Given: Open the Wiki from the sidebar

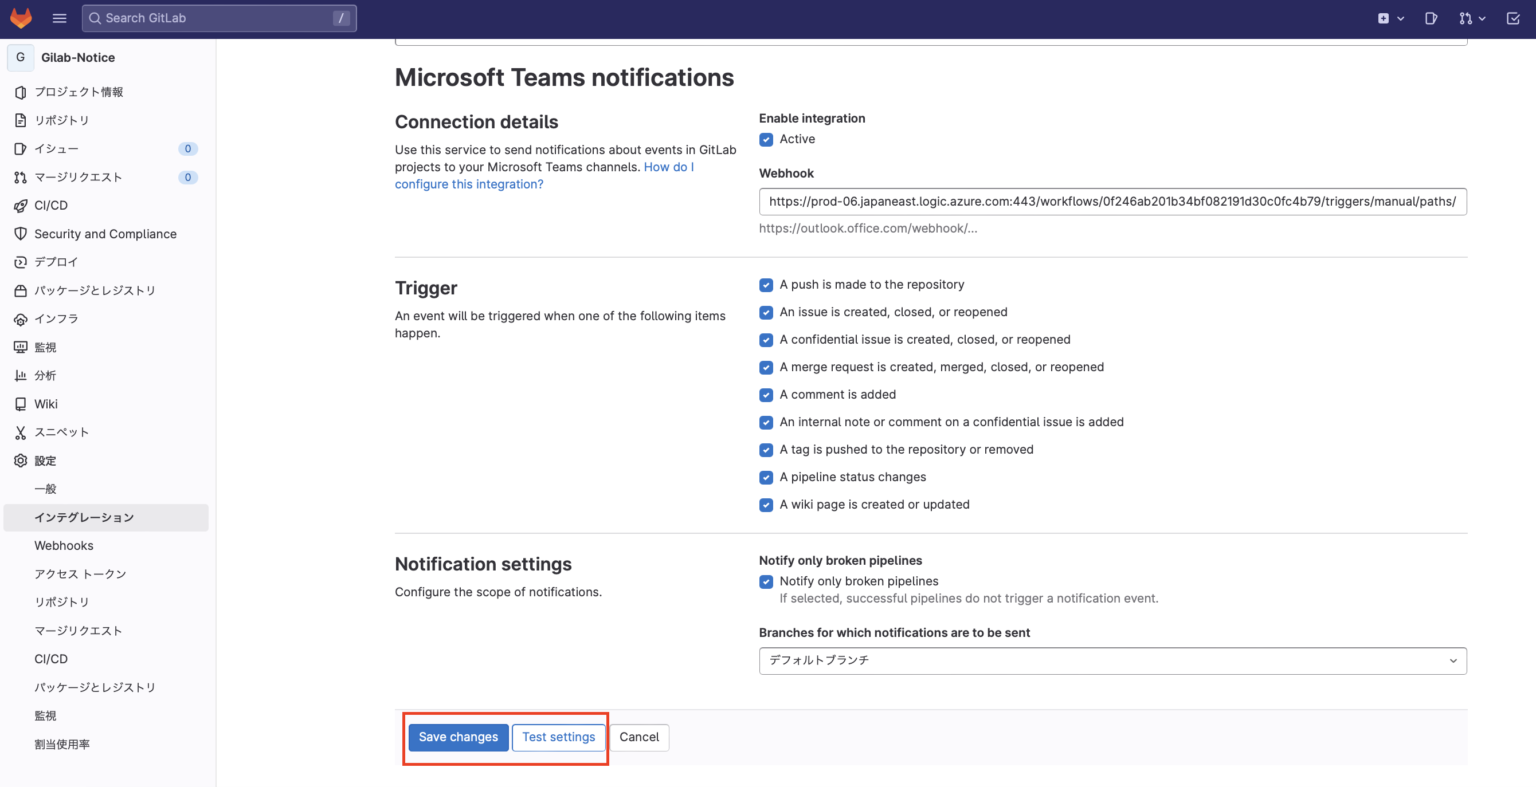Looking at the screenshot, I should [x=45, y=404].
